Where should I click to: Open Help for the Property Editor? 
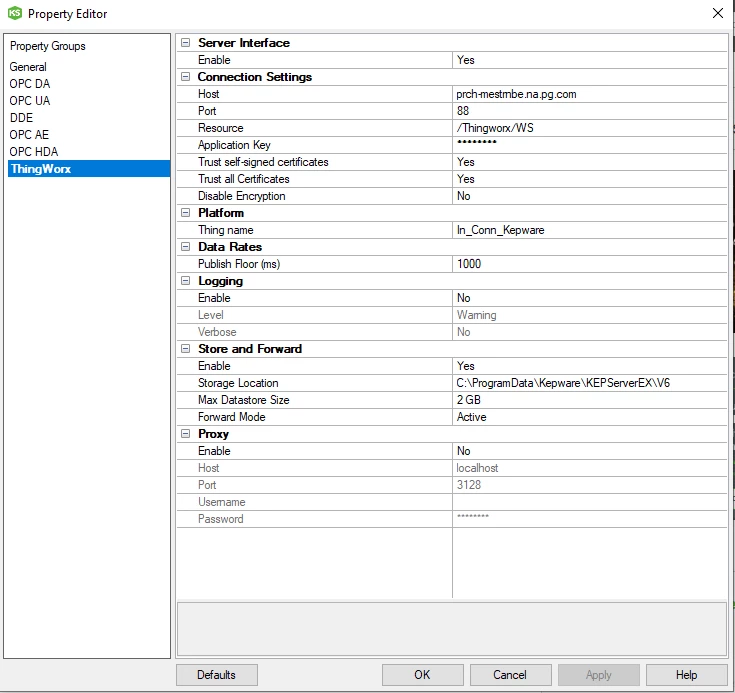[x=686, y=675]
